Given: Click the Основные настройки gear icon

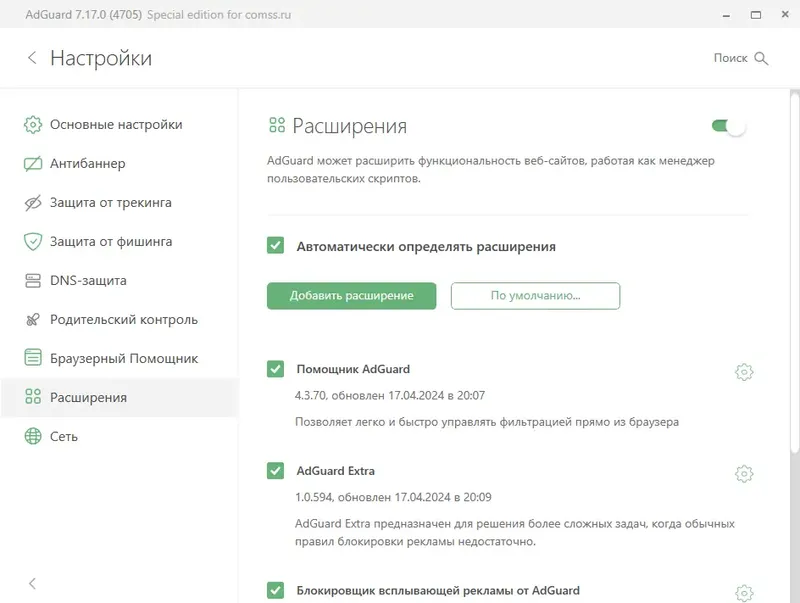Looking at the screenshot, I should [33, 125].
